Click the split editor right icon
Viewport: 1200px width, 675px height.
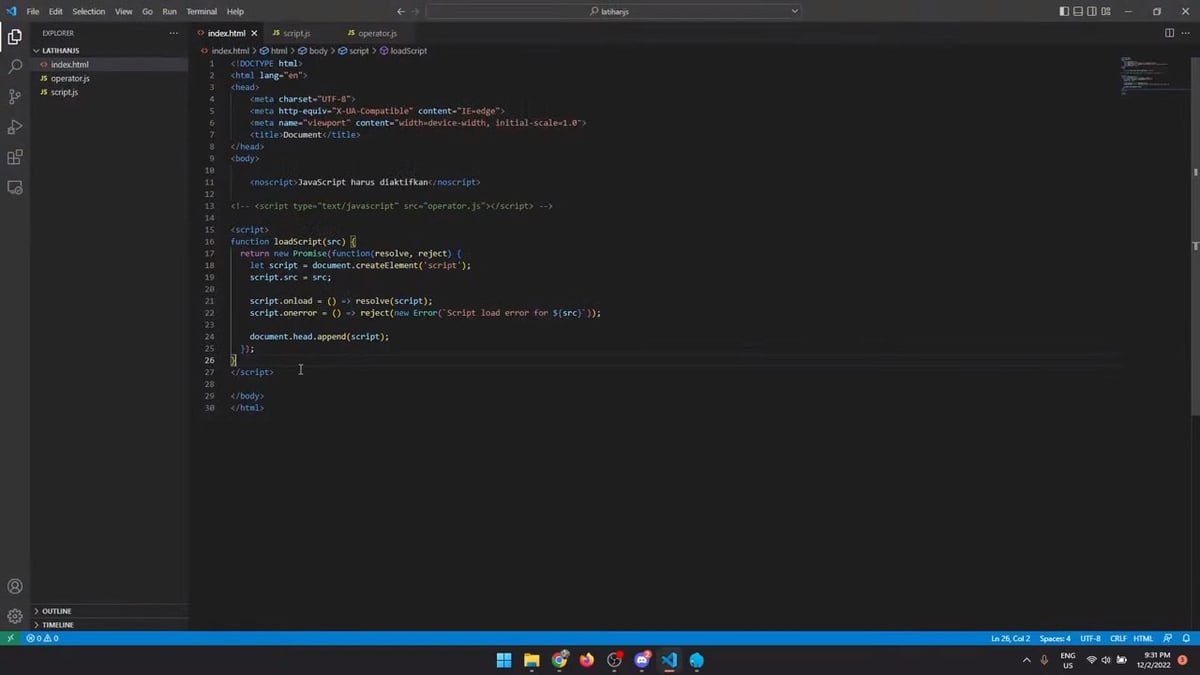[x=1170, y=33]
